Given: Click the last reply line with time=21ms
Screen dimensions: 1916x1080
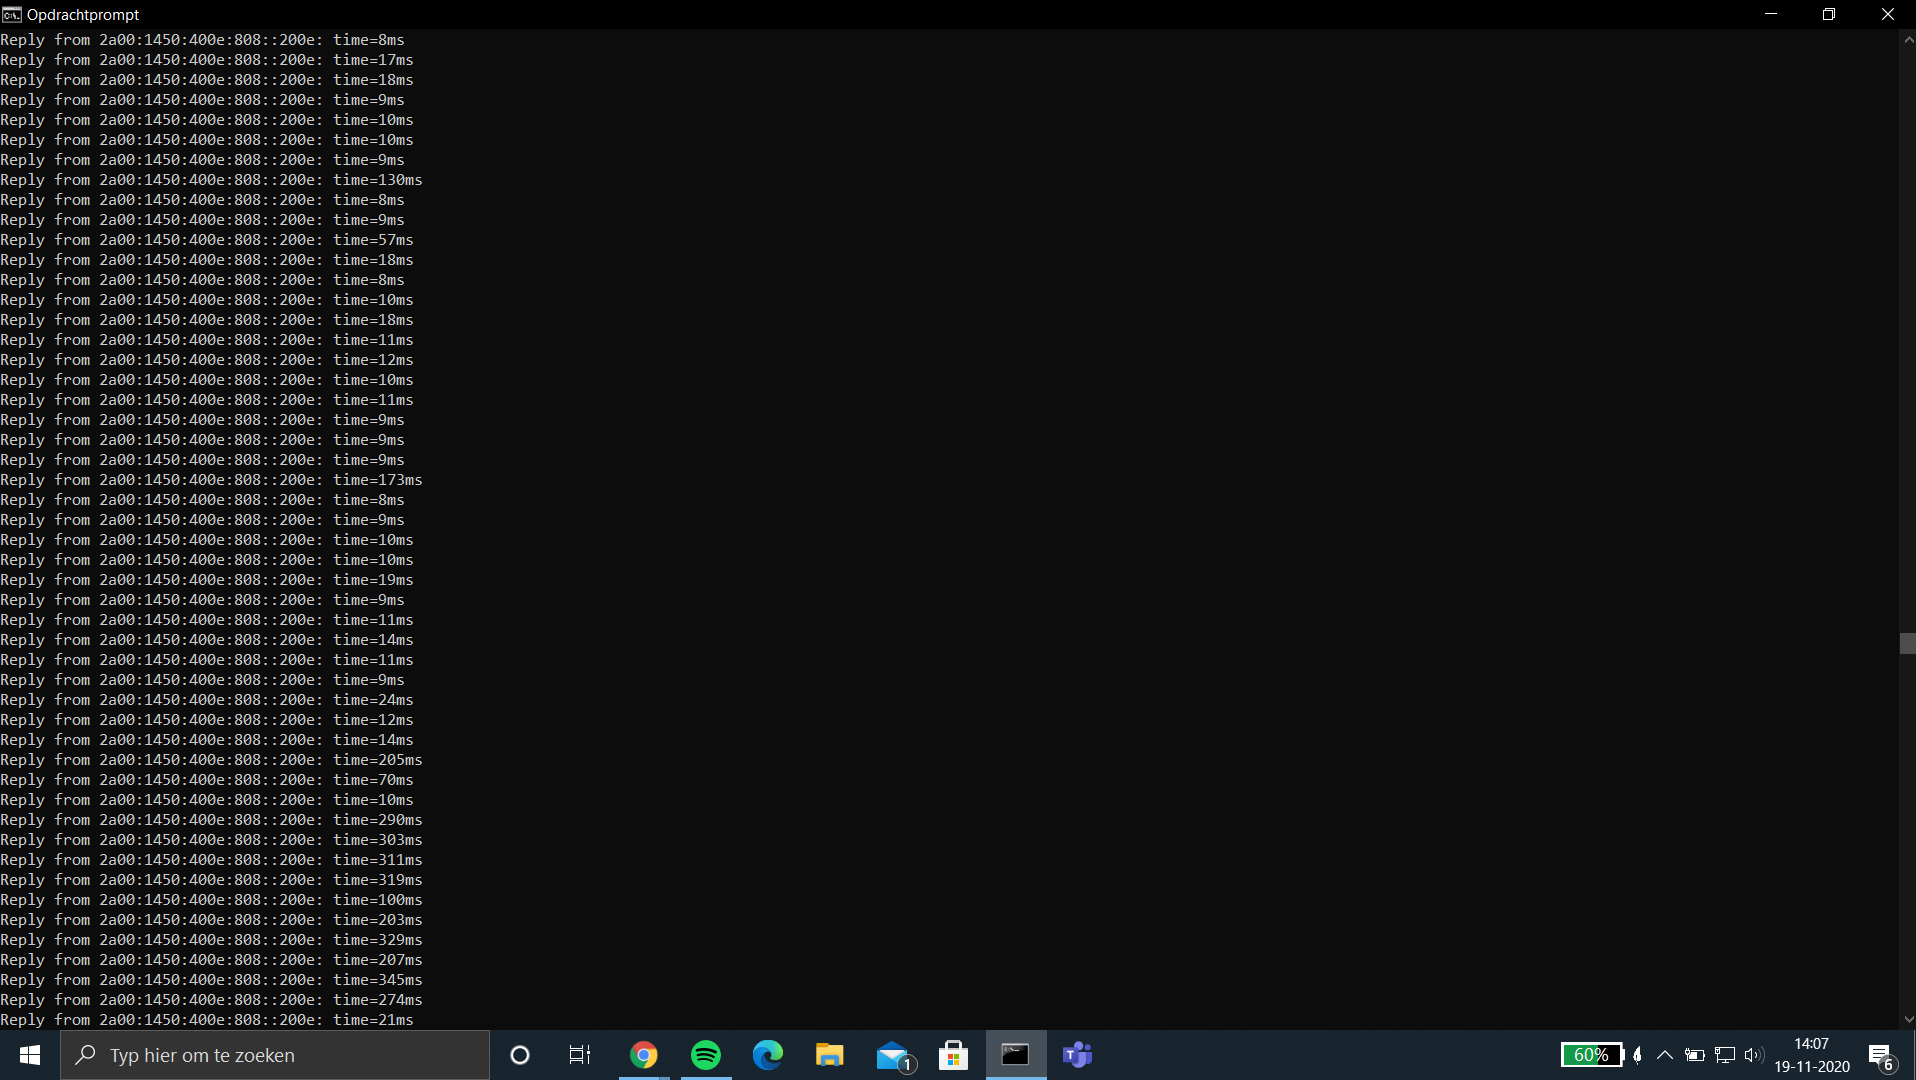Looking at the screenshot, I should 207,1020.
